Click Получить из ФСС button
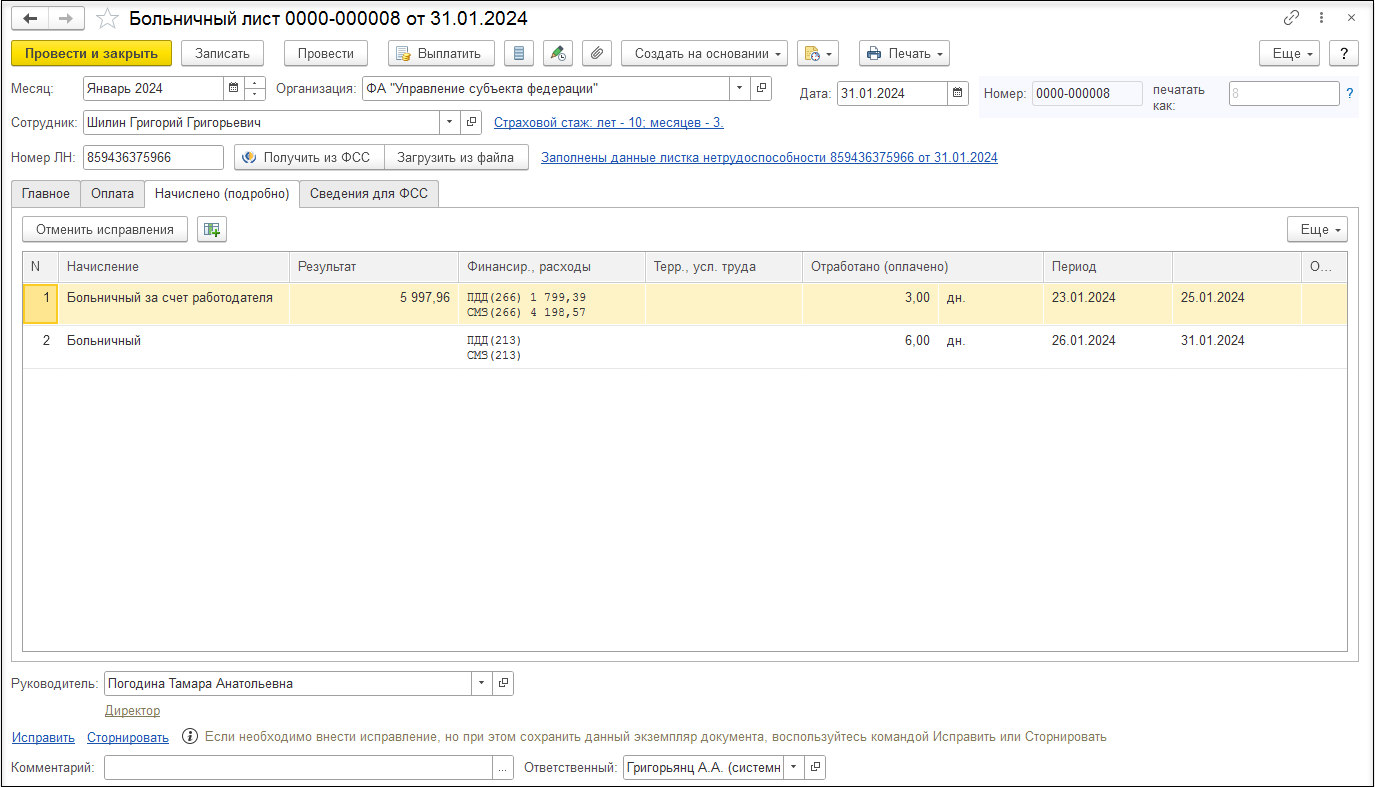This screenshot has width=1375, height=787. coord(309,157)
